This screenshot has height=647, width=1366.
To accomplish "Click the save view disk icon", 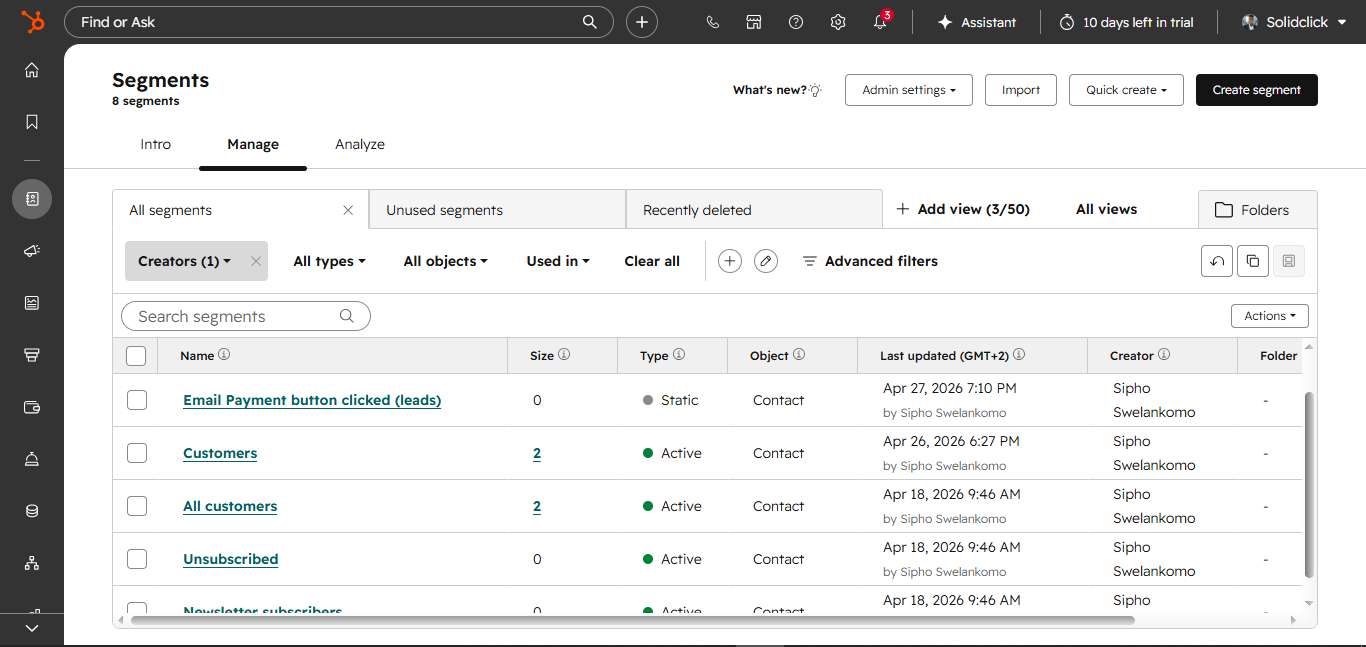I will tap(1289, 261).
